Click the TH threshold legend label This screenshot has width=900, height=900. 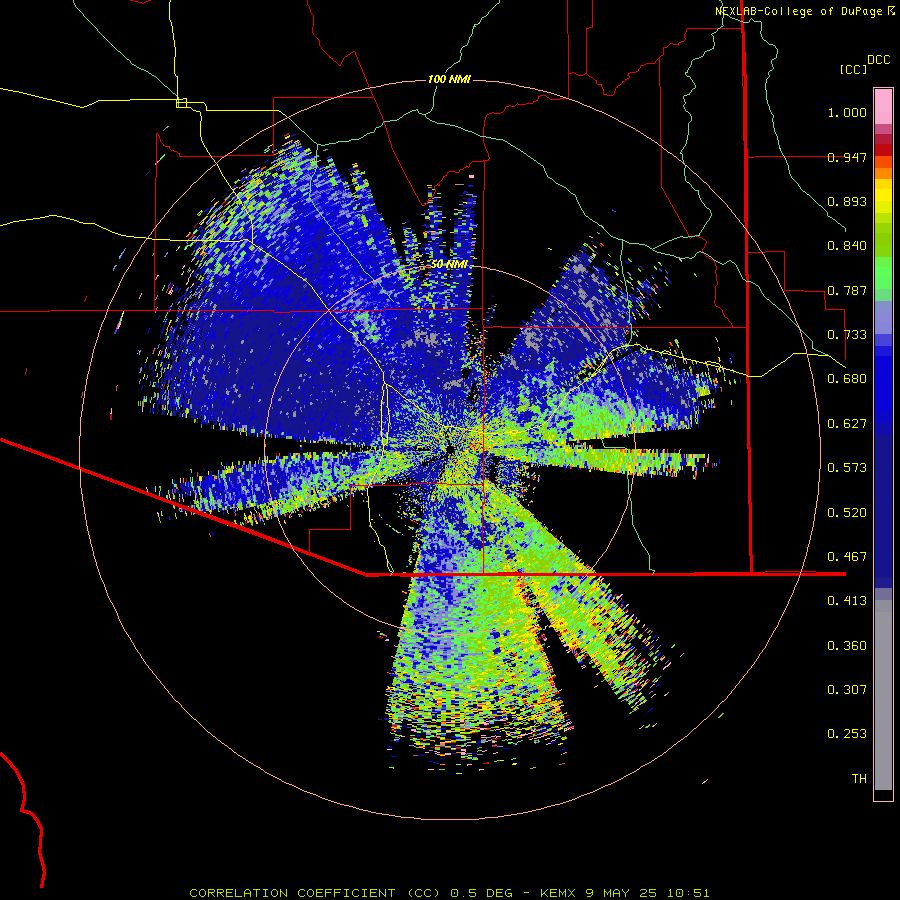point(859,779)
